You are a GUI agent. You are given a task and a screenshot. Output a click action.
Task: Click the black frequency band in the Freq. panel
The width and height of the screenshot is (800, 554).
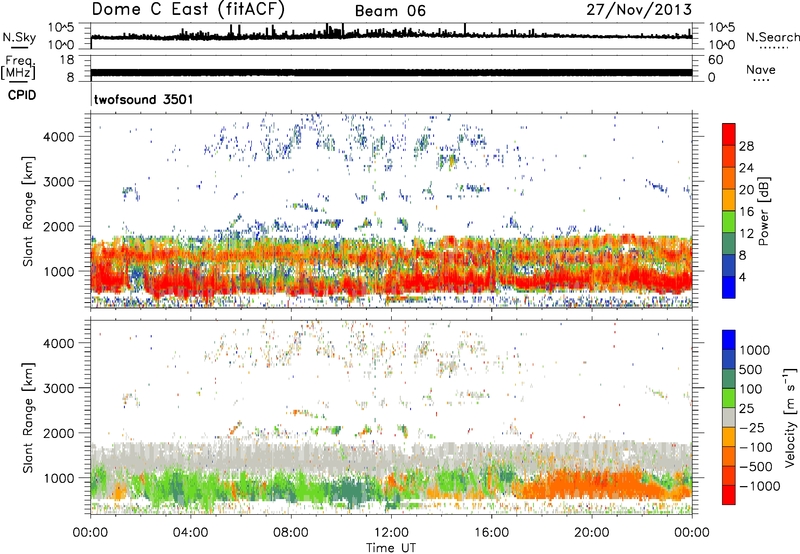(391, 72)
